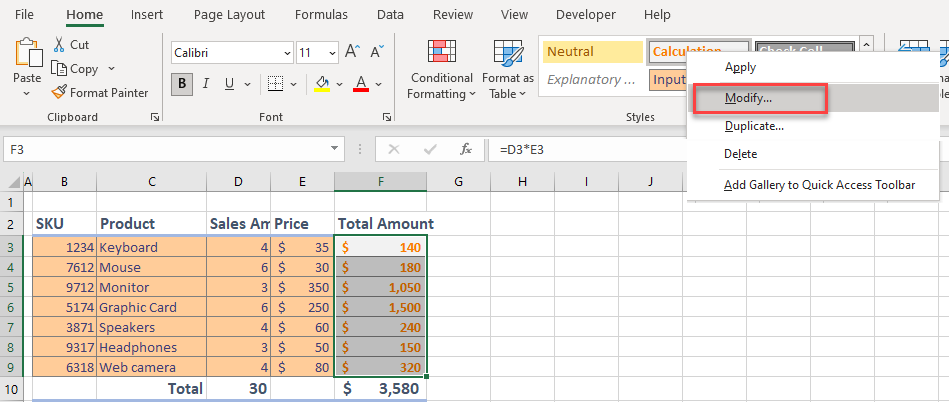Toggle Bold formatting

tap(182, 84)
